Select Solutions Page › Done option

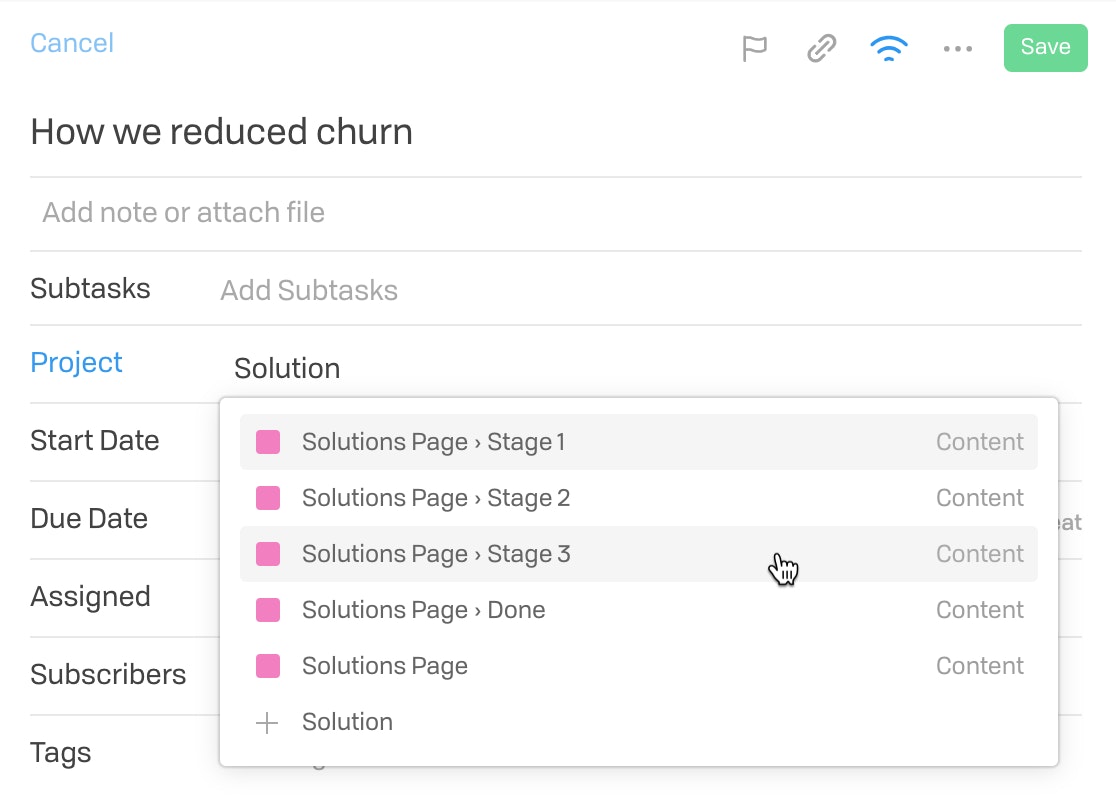pos(638,610)
